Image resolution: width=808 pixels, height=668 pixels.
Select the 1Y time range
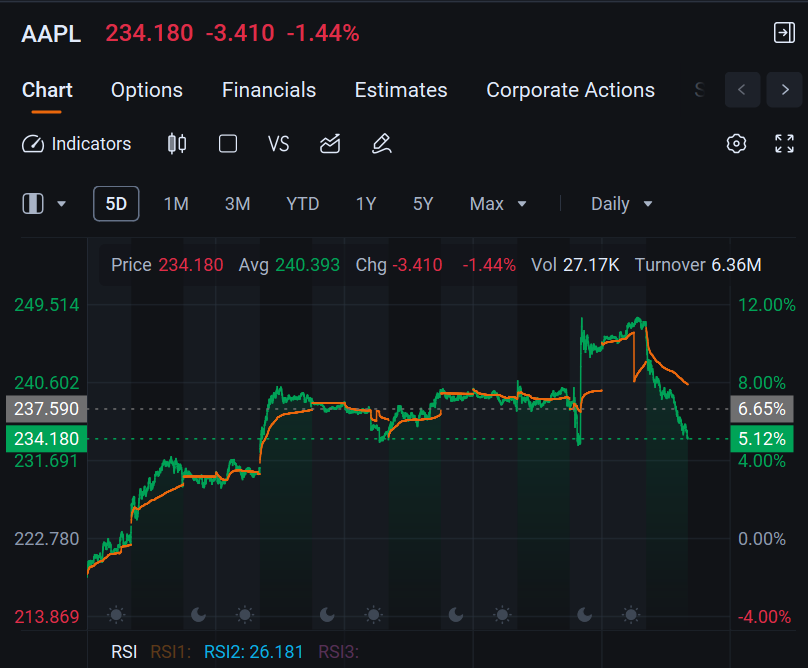[x=366, y=204]
